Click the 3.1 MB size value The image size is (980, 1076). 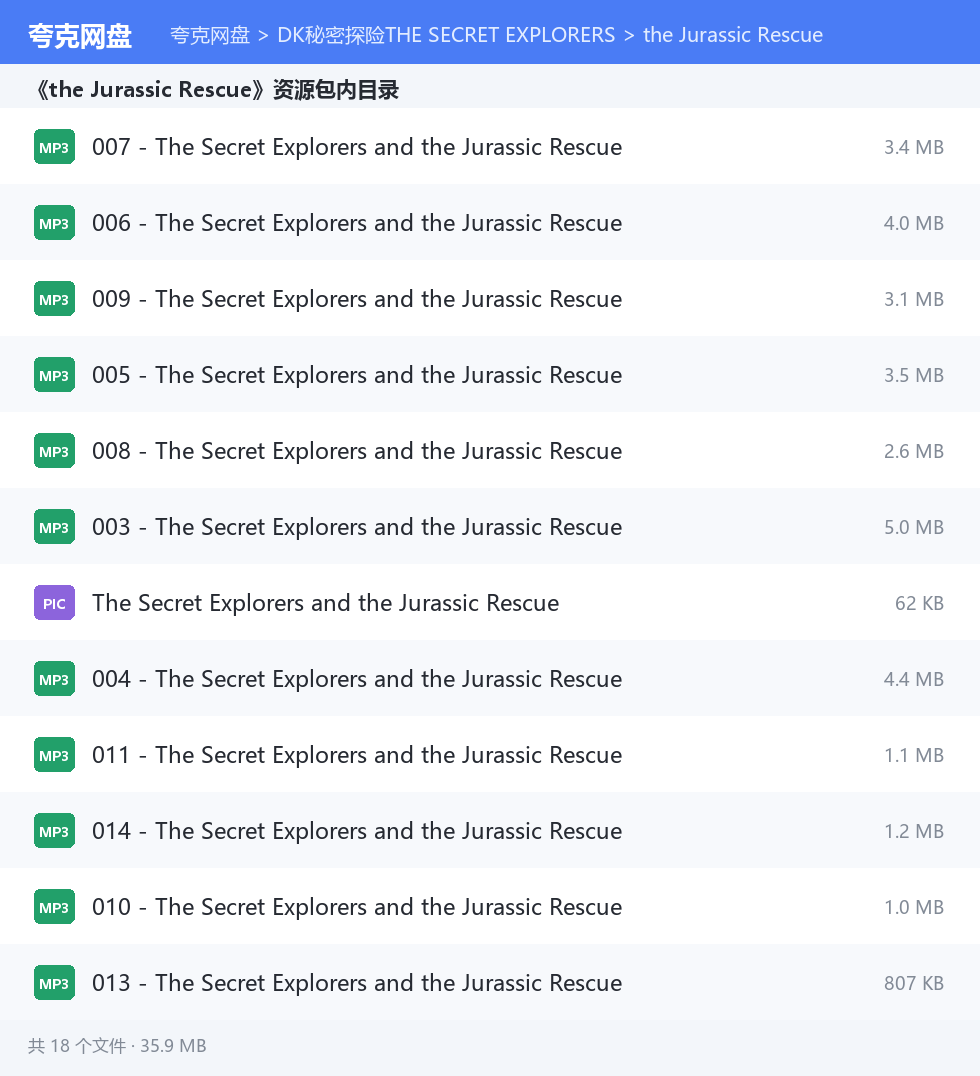[x=913, y=299]
